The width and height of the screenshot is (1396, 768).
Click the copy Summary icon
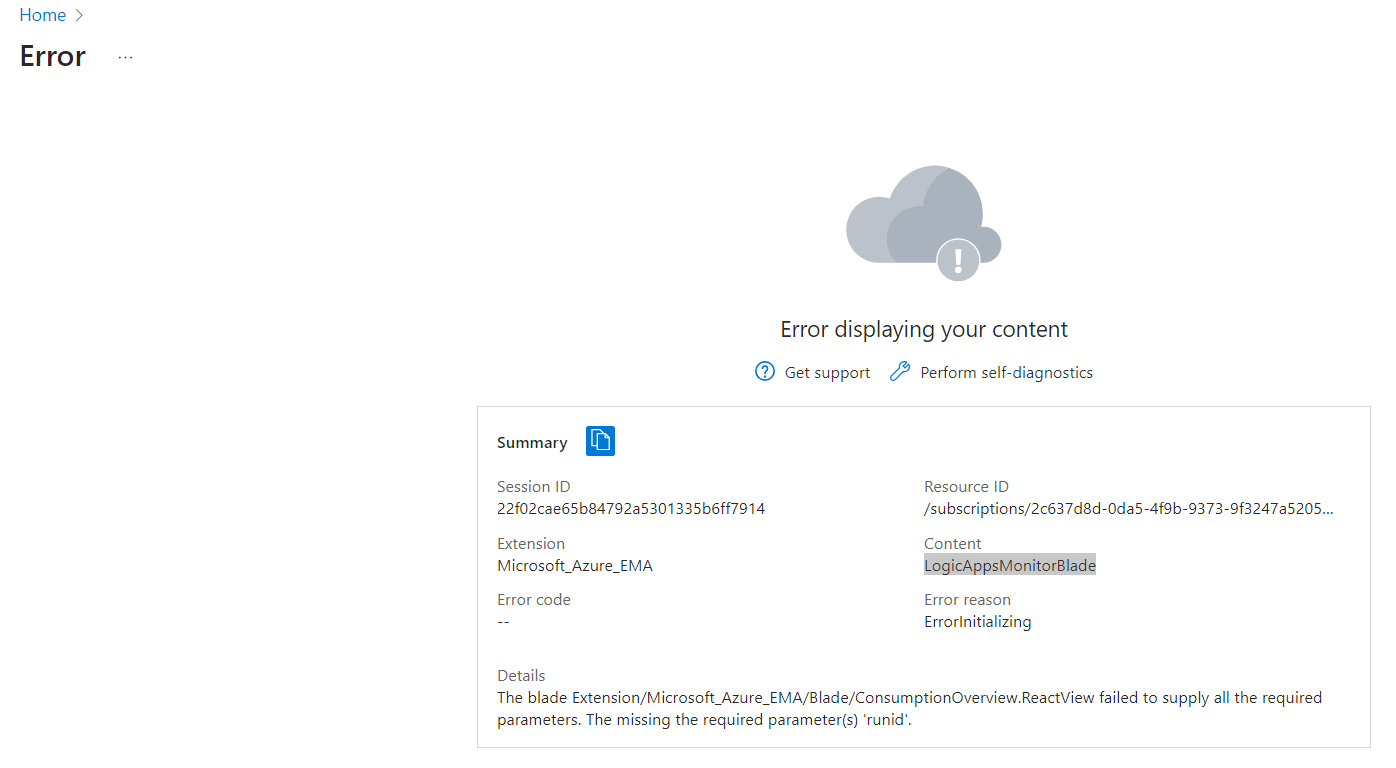[600, 441]
